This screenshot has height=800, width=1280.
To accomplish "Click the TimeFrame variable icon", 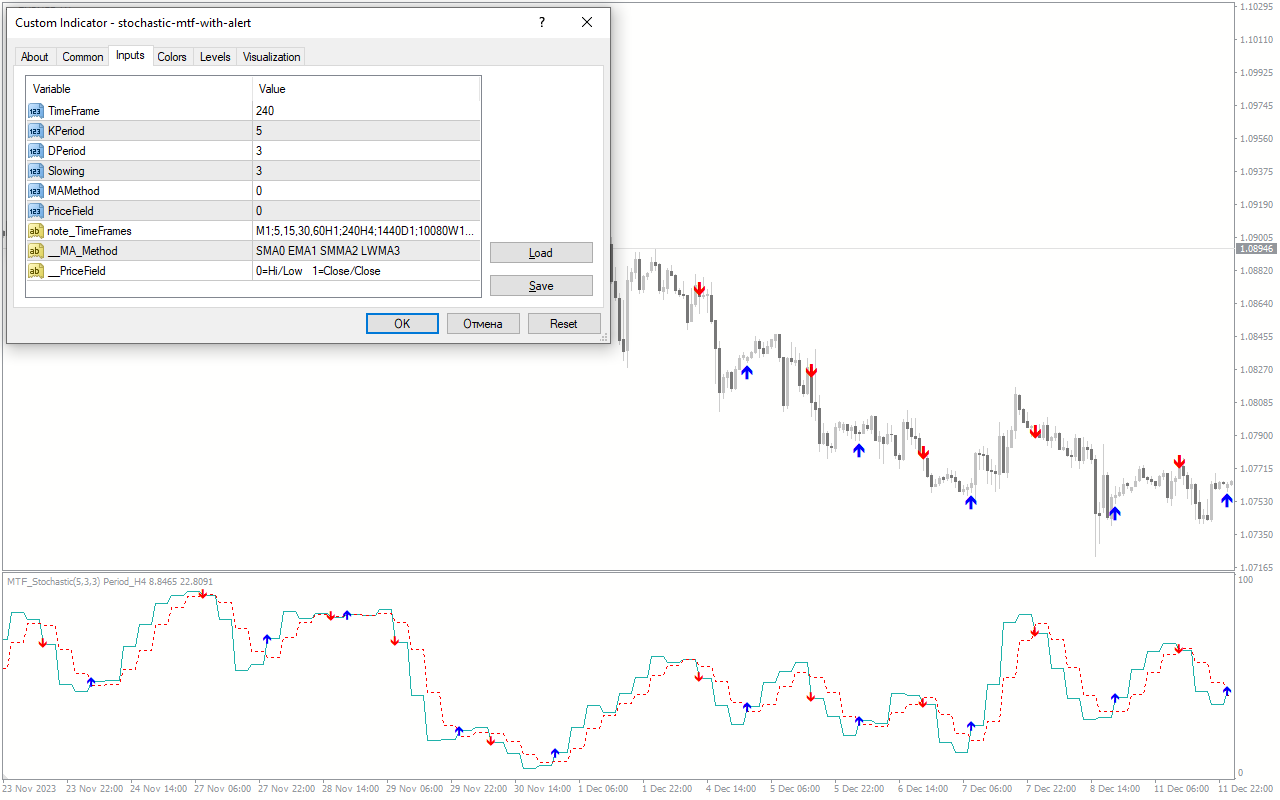I will 36,111.
